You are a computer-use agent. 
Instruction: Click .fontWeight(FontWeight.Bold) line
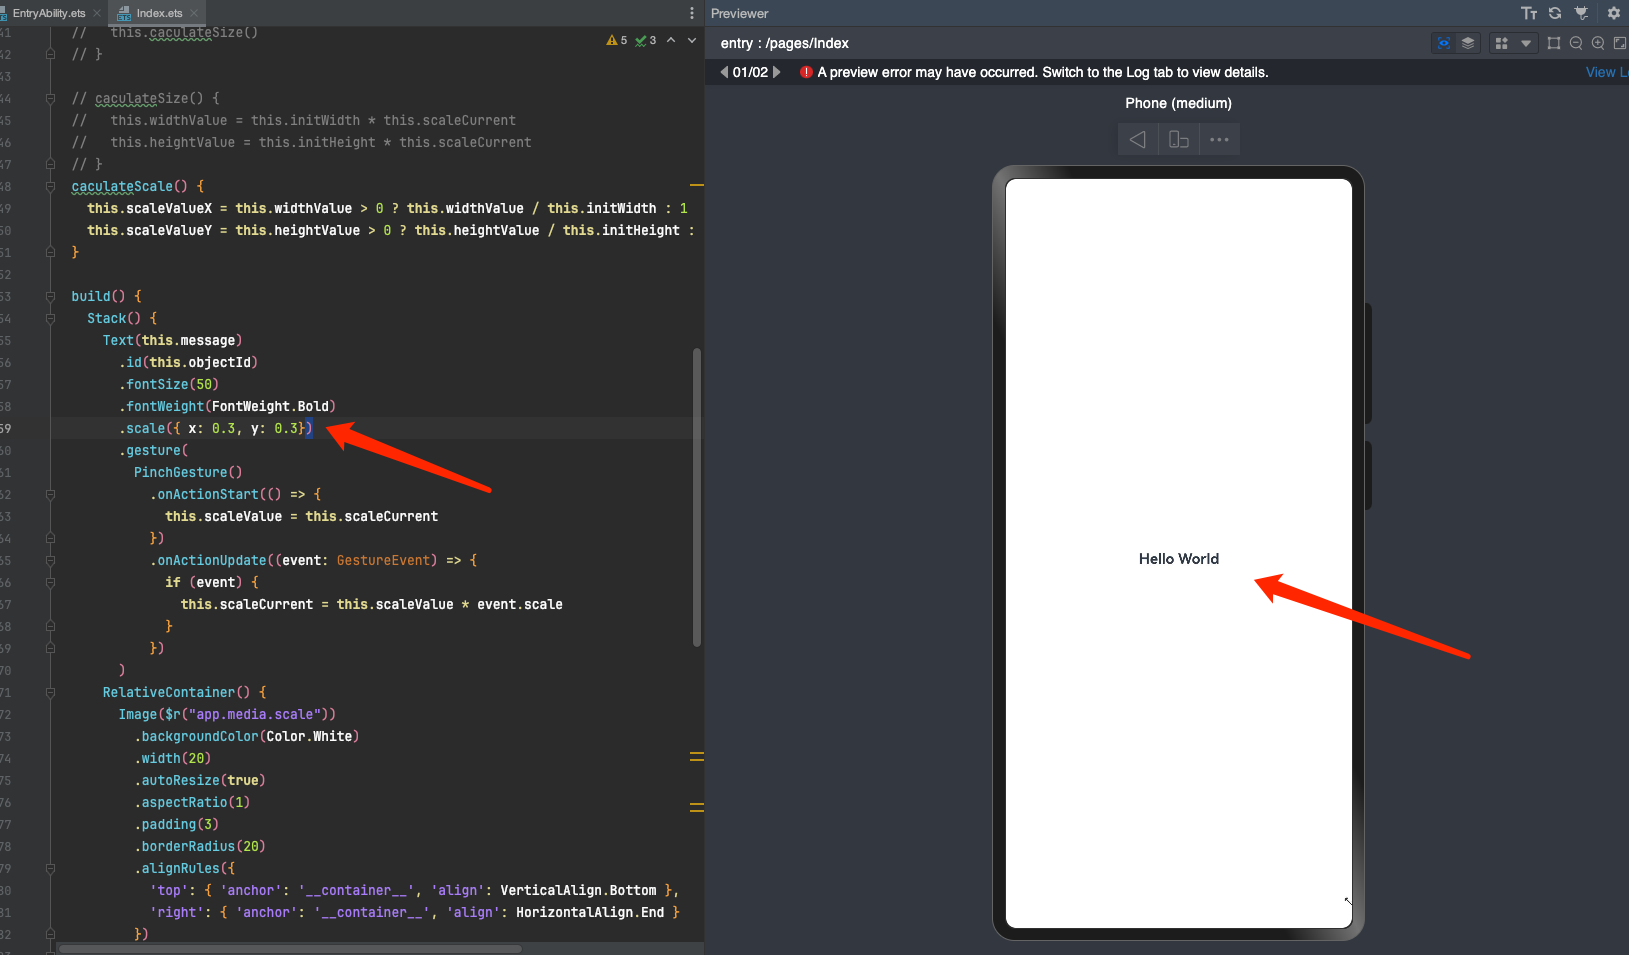point(227,406)
